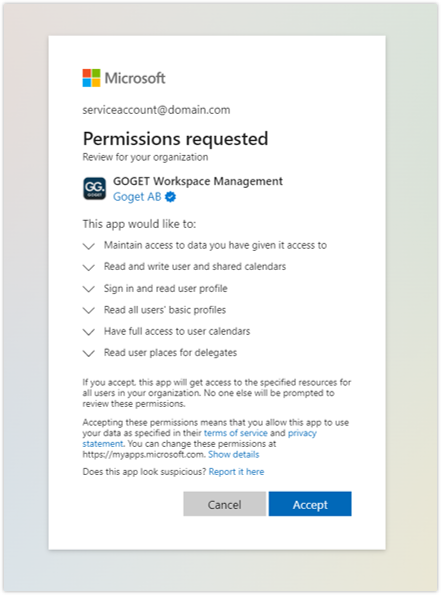Click the 'Permissions requested' heading
The height and width of the screenshot is (595, 441).
pyautogui.click(x=175, y=139)
